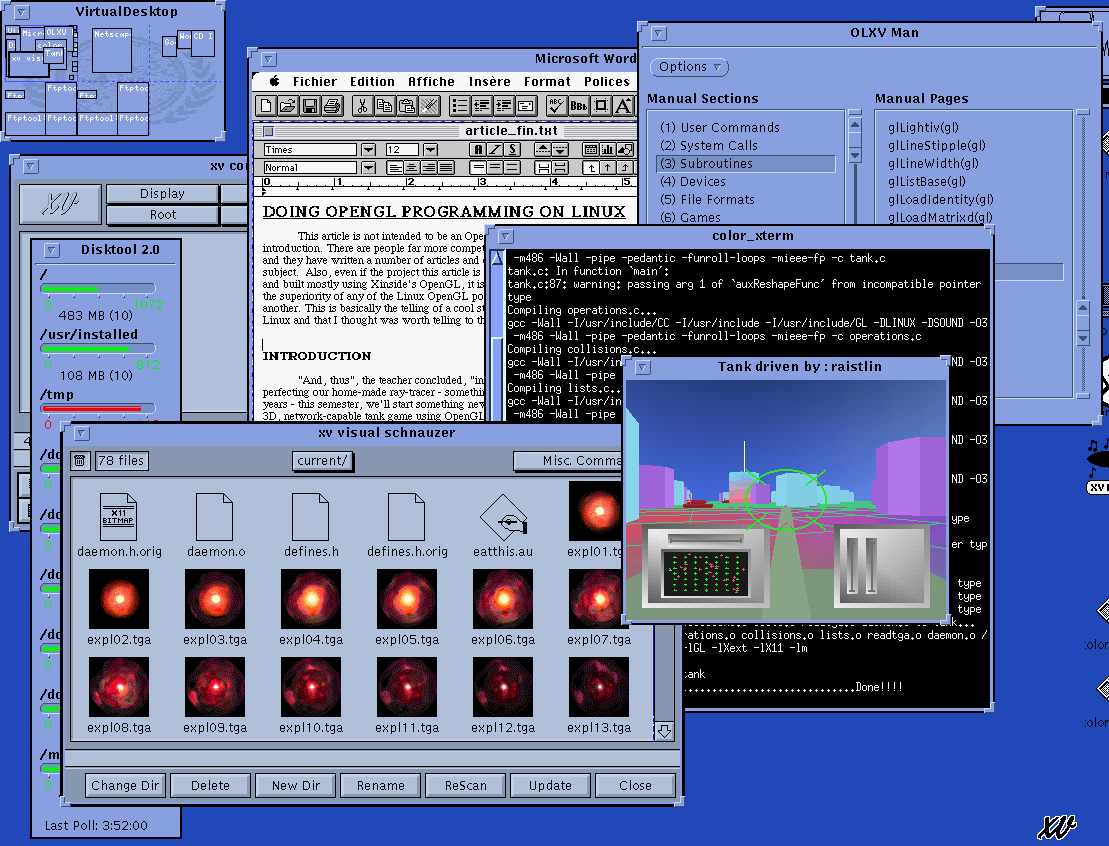Click the decrease indent icon
Image resolution: width=1109 pixels, height=846 pixels.
pos(482,106)
